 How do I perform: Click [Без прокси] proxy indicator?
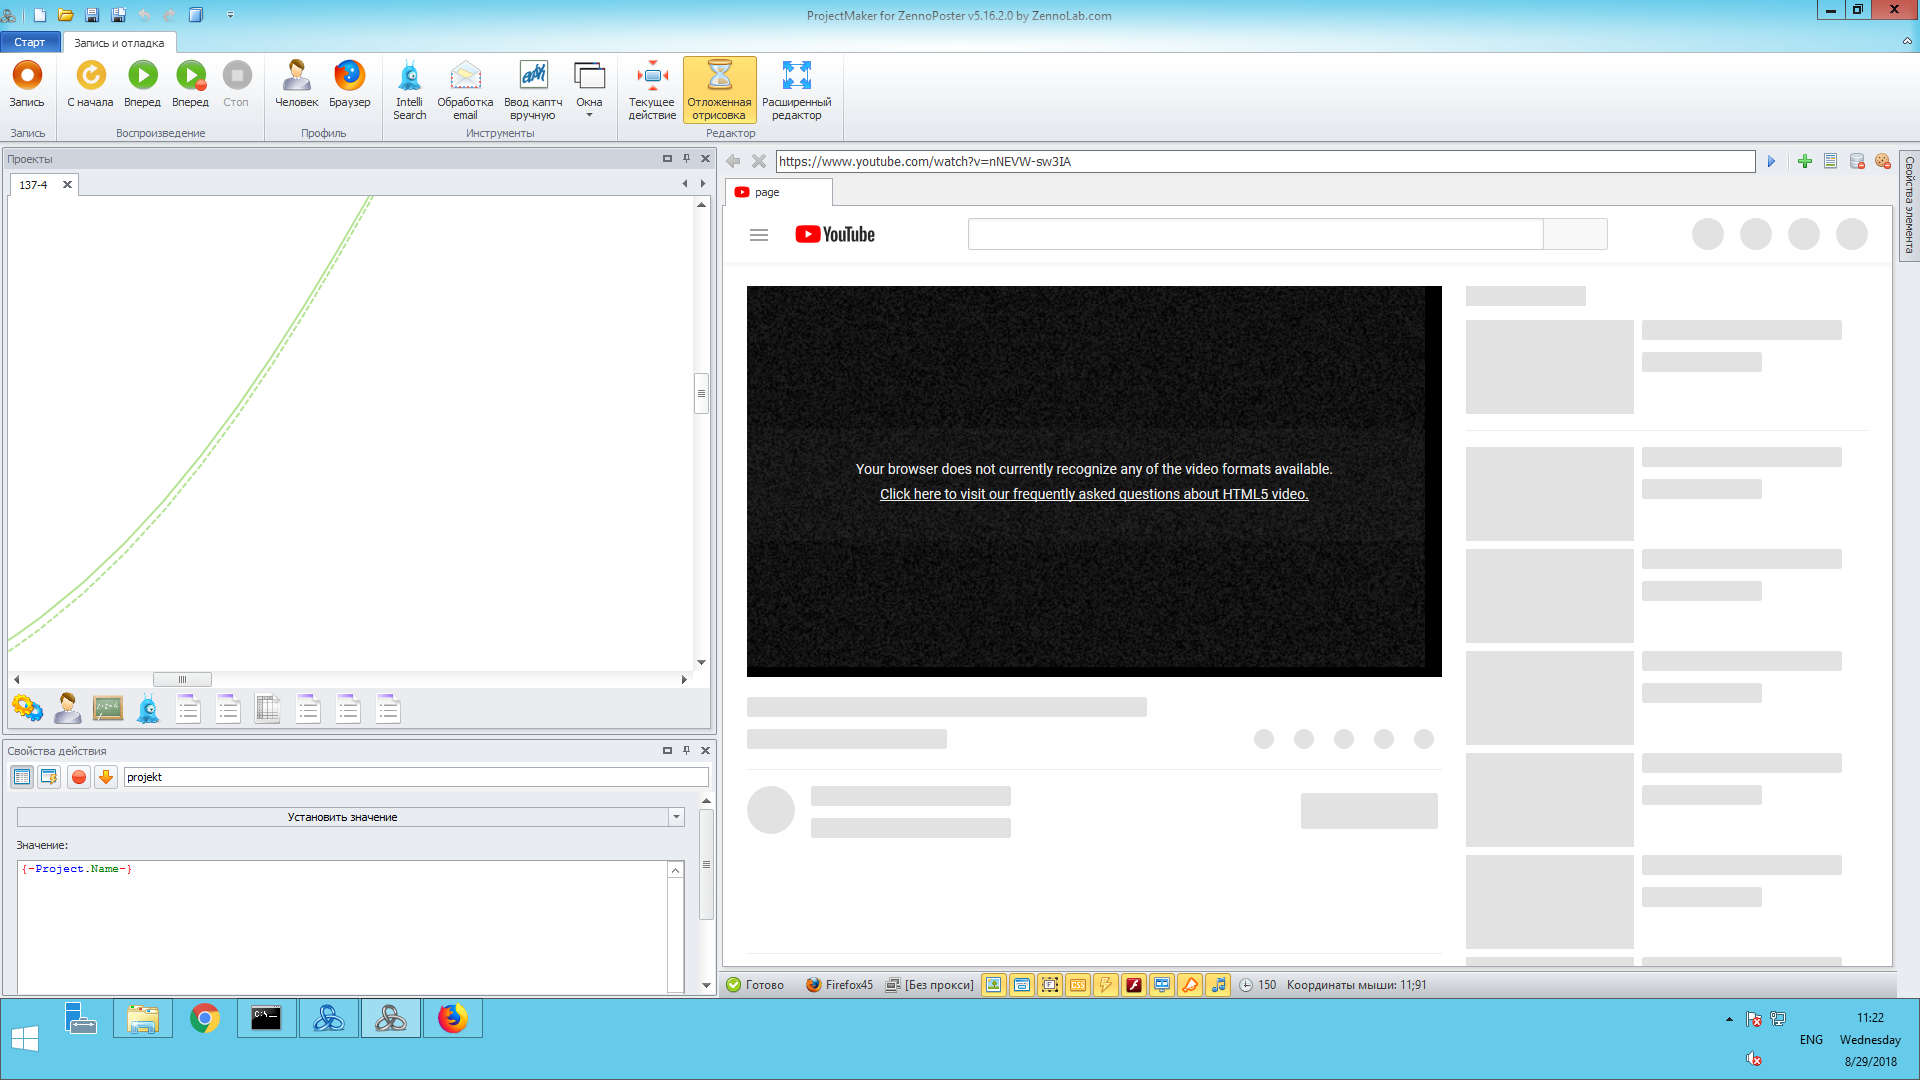[x=930, y=985]
